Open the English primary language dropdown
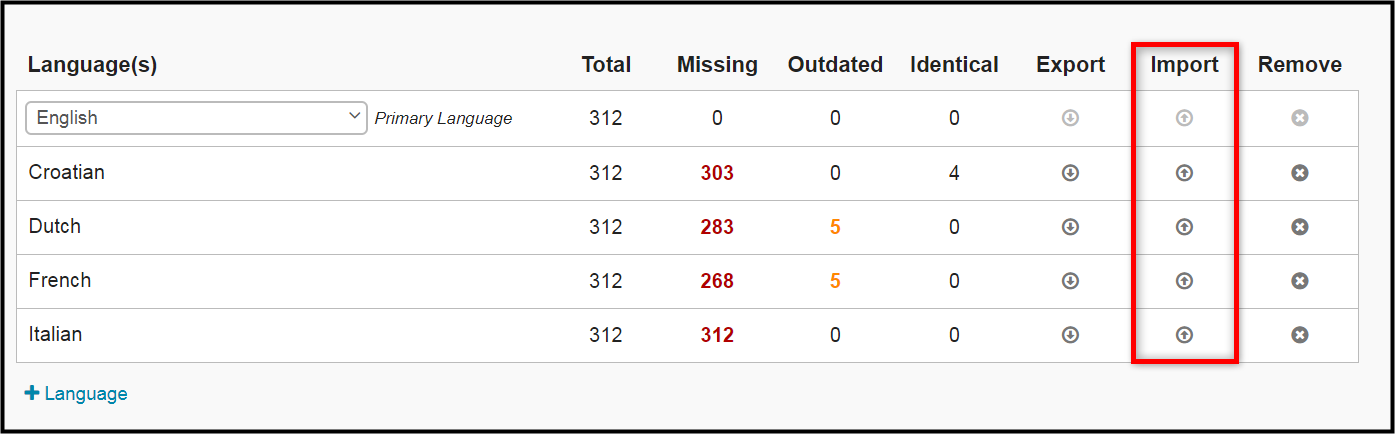The height and width of the screenshot is (434, 1395). point(196,118)
